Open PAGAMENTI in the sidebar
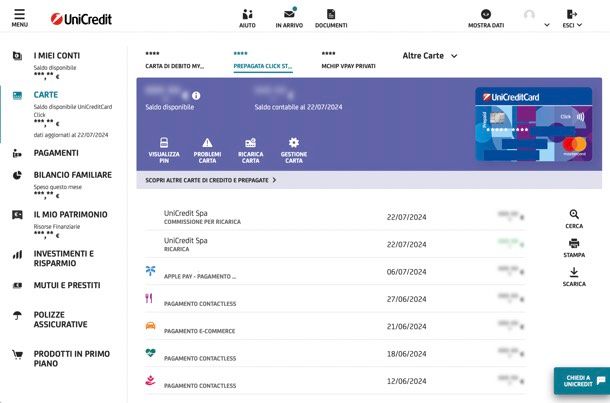Image resolution: width=610 pixels, height=403 pixels. click(x=56, y=153)
